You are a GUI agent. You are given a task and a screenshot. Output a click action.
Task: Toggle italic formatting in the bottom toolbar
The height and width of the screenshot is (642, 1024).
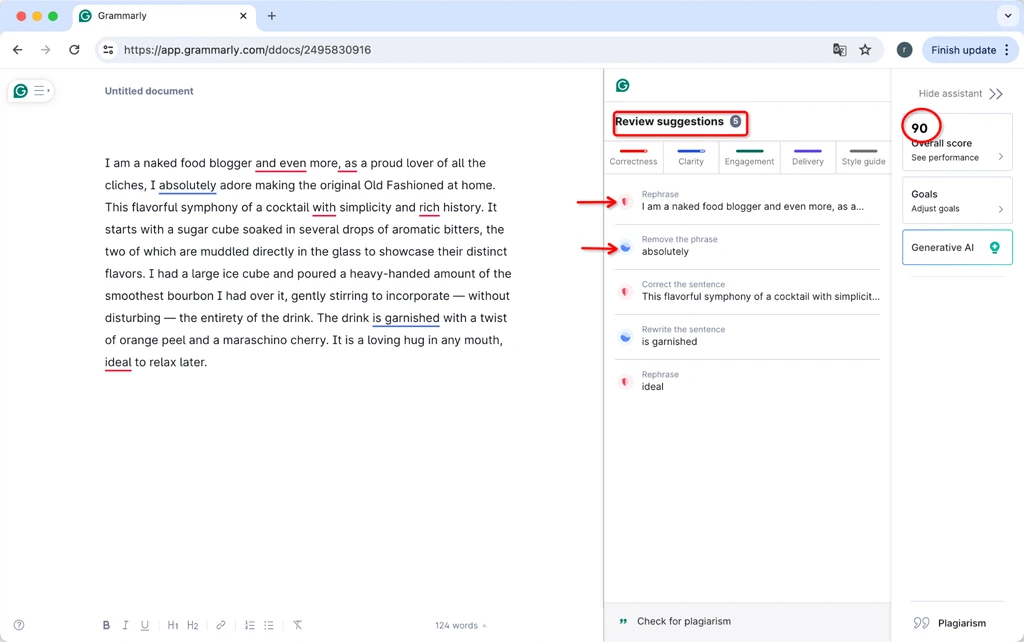point(125,625)
